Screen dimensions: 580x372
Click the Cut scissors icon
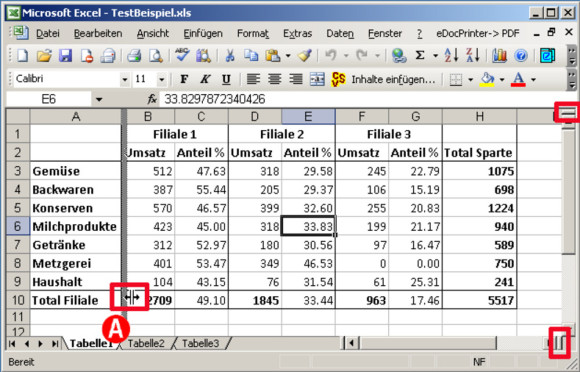(230, 56)
